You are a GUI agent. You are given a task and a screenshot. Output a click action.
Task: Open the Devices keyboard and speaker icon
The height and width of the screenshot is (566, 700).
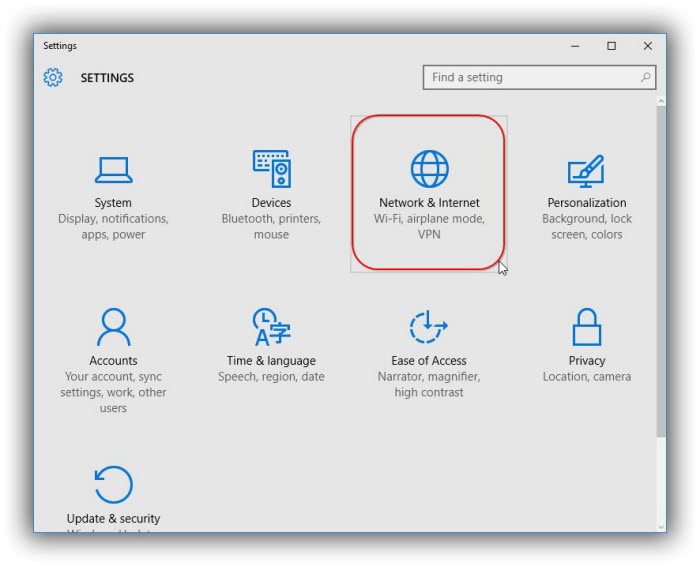pos(271,168)
